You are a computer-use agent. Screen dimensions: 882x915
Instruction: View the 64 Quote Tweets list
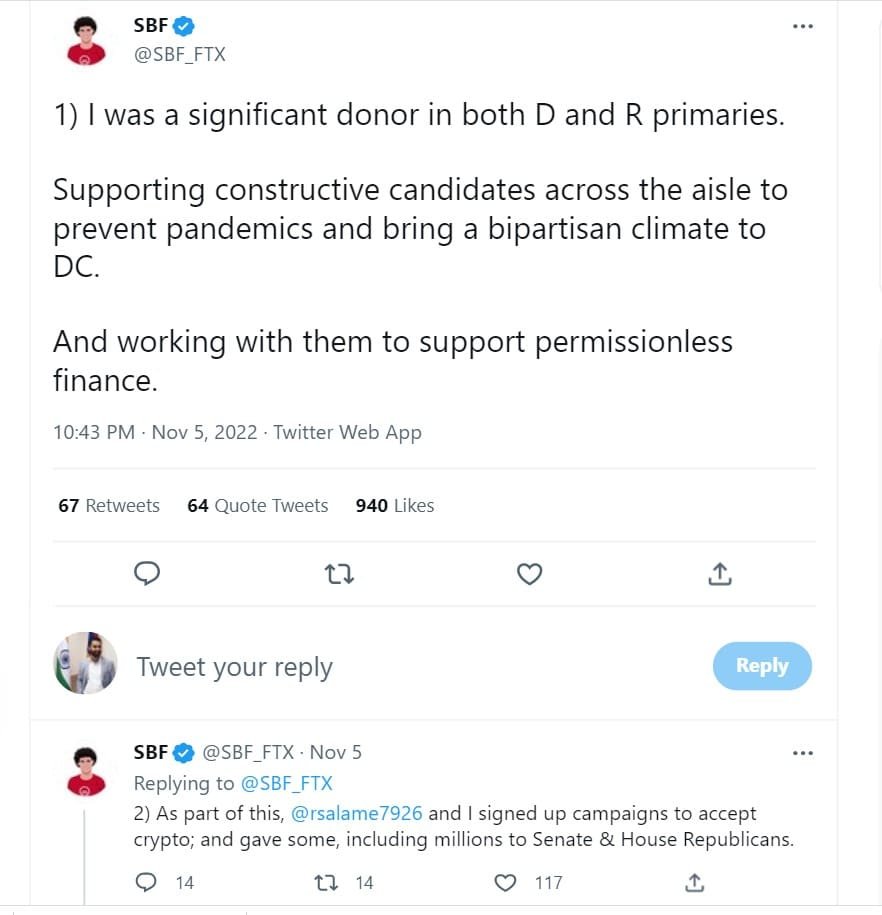click(258, 506)
